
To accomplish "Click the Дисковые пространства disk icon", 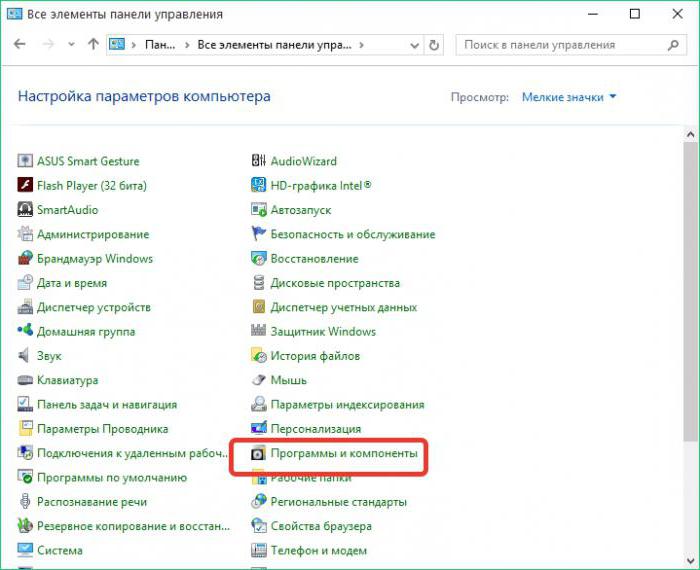I will click(258, 283).
